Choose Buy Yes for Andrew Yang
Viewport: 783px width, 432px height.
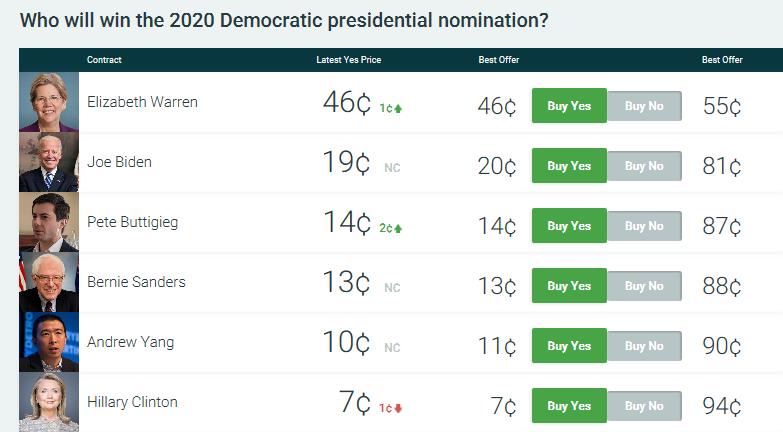point(569,346)
